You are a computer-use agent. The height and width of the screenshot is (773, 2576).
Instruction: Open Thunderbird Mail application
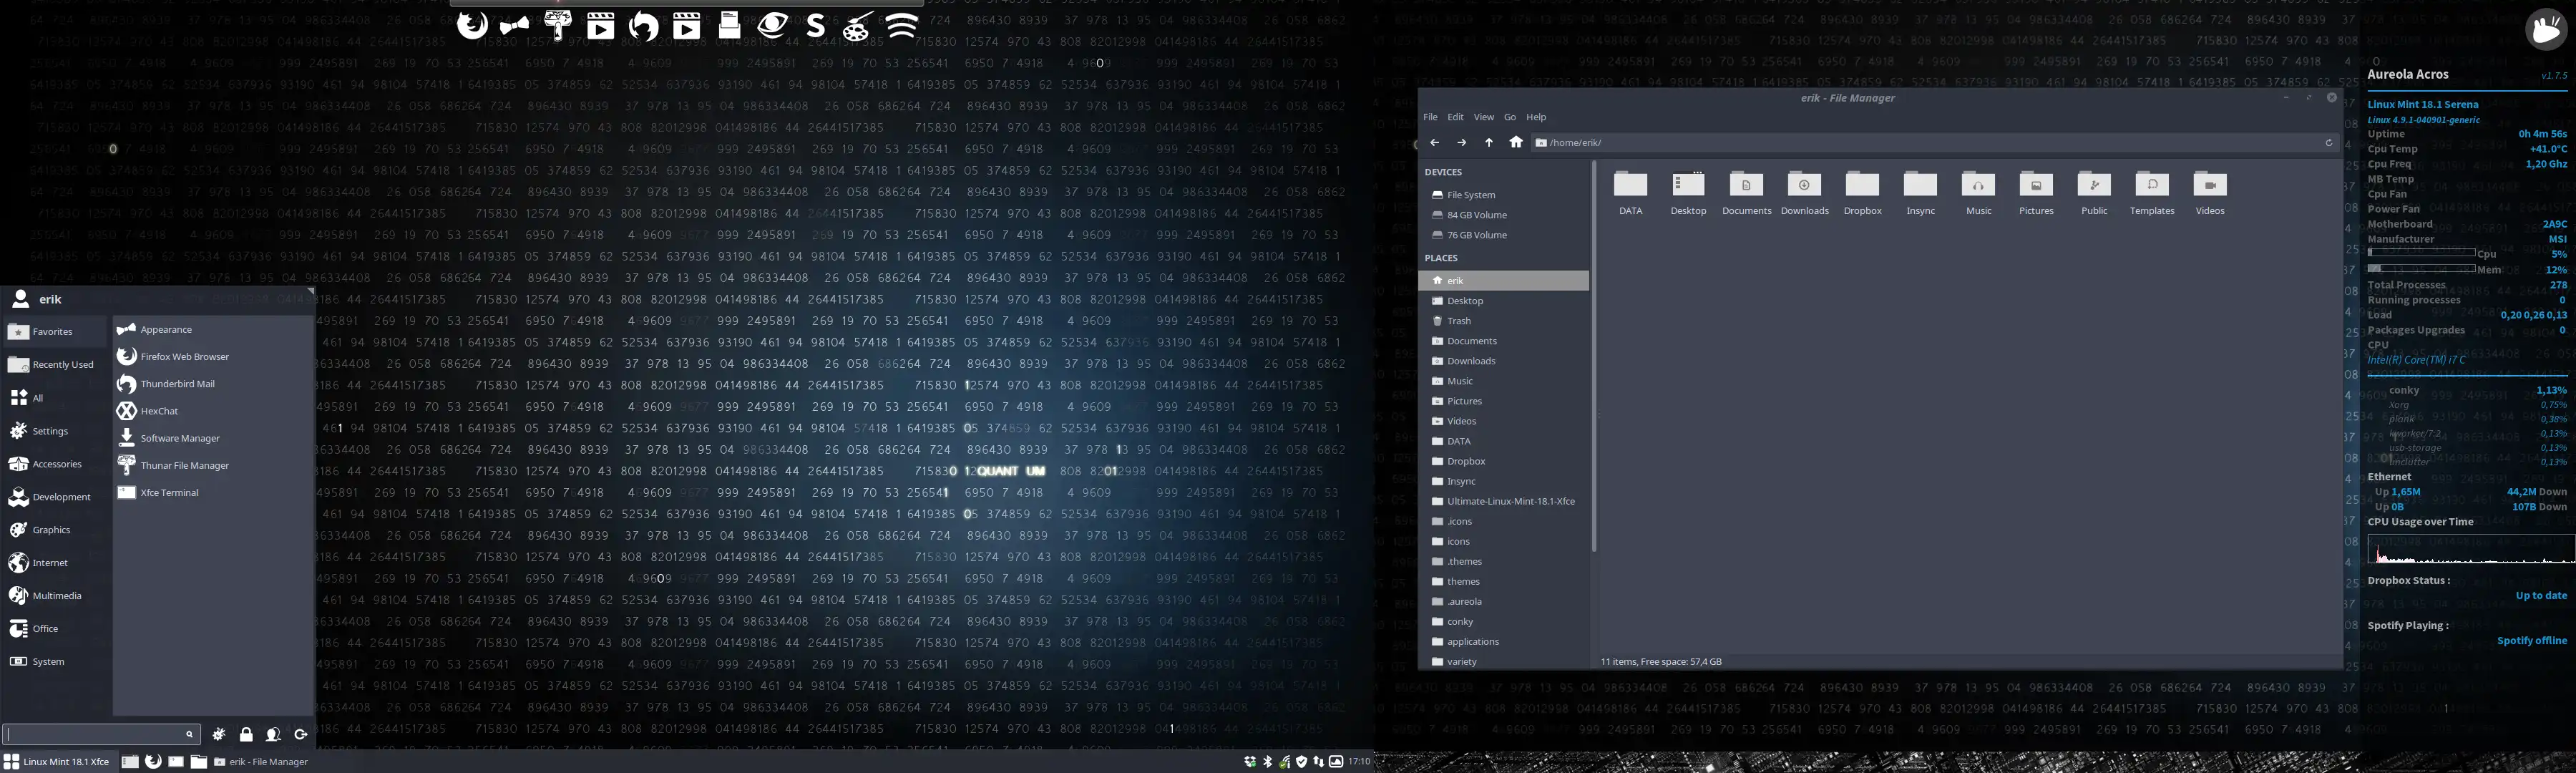click(177, 383)
